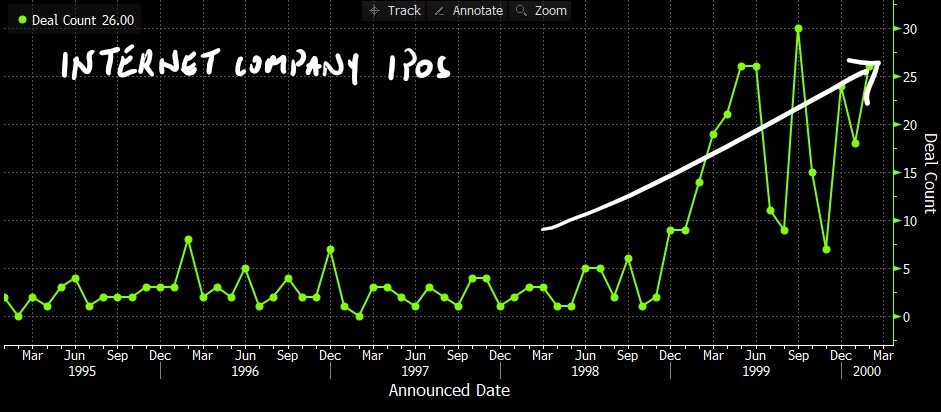Click the green Deal Count legend dot

[23, 19]
